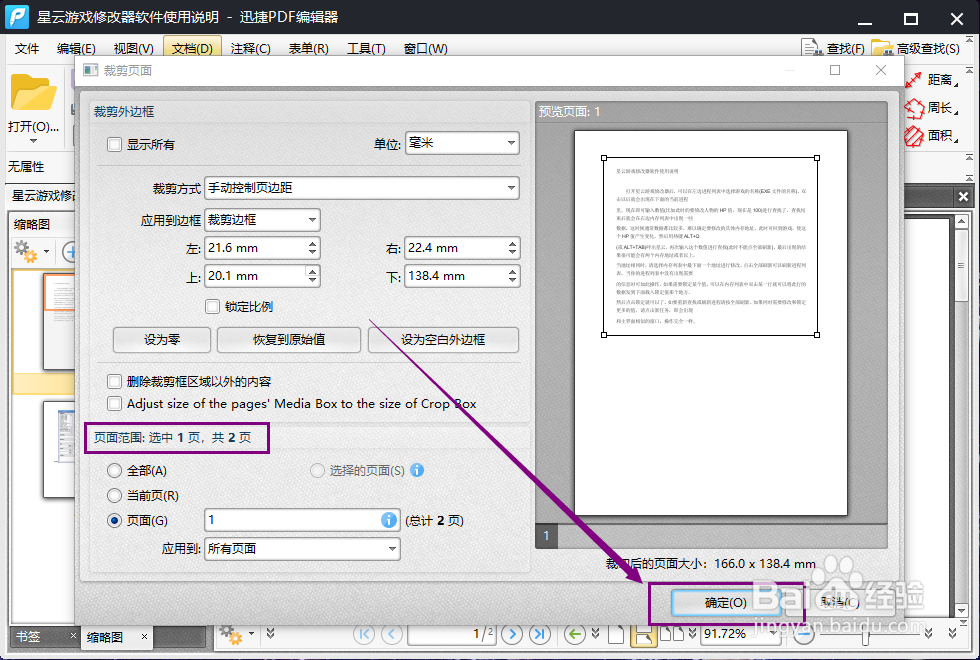Select the 当前页(R) radio button

point(114,495)
